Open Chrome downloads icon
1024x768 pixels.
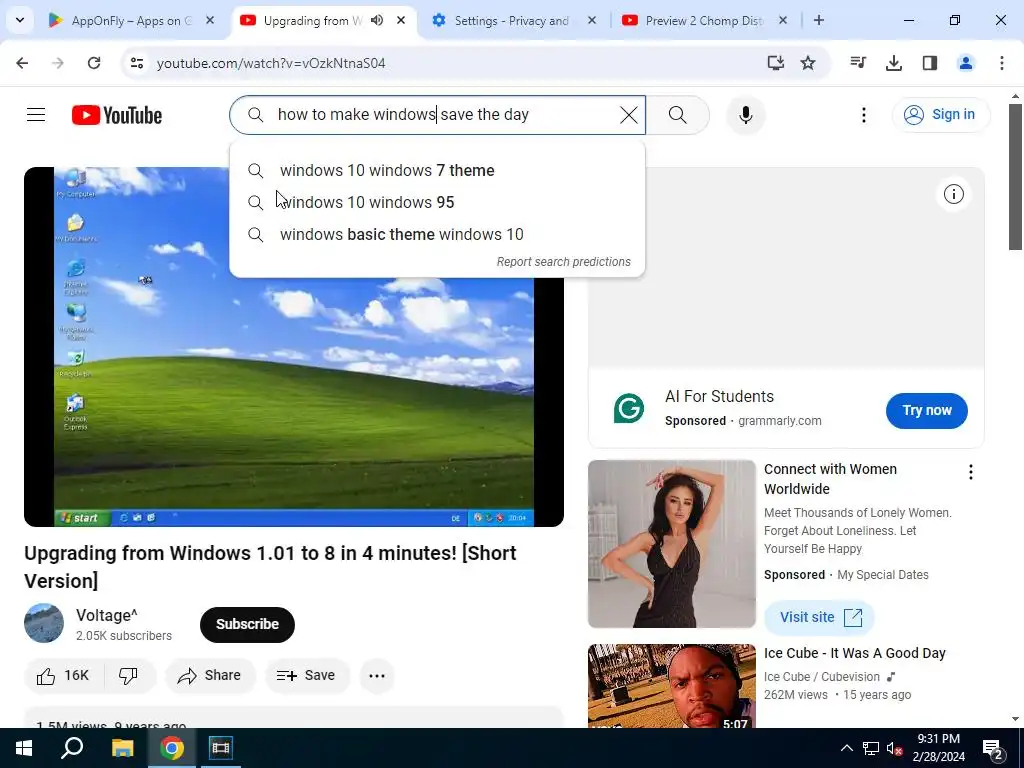(894, 63)
